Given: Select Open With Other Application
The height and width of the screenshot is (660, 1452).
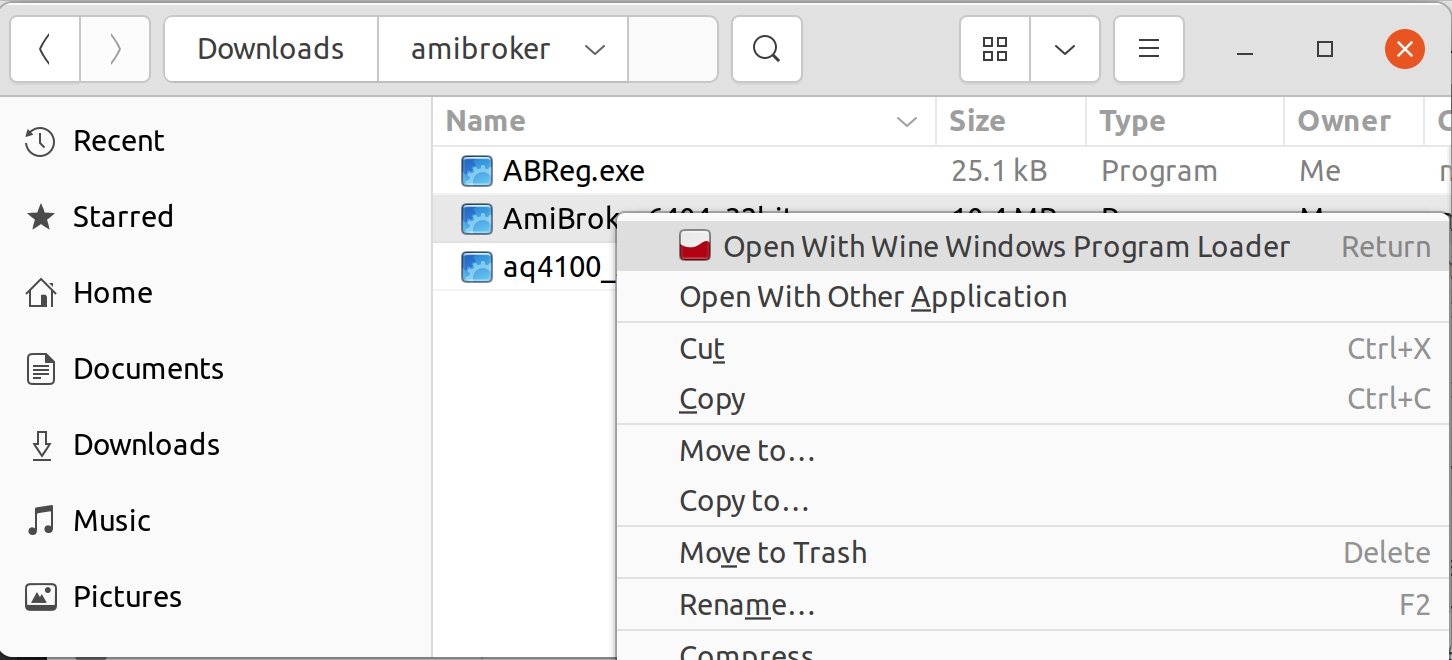Looking at the screenshot, I should coord(872,297).
